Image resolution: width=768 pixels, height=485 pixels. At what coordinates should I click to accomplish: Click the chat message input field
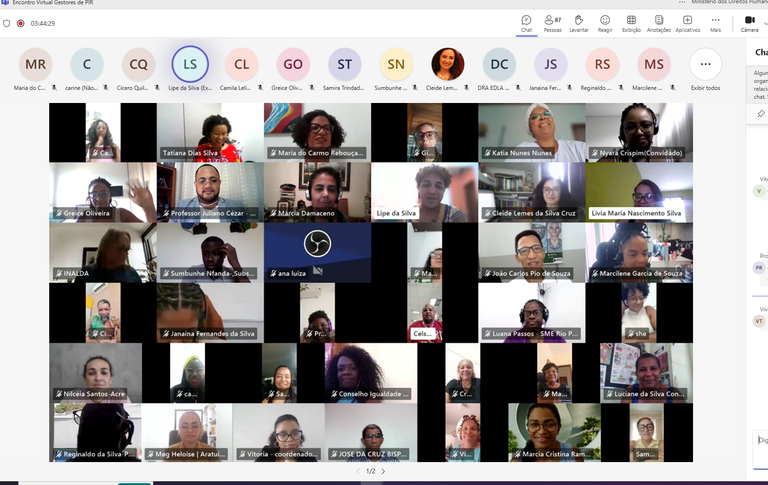tap(761, 450)
